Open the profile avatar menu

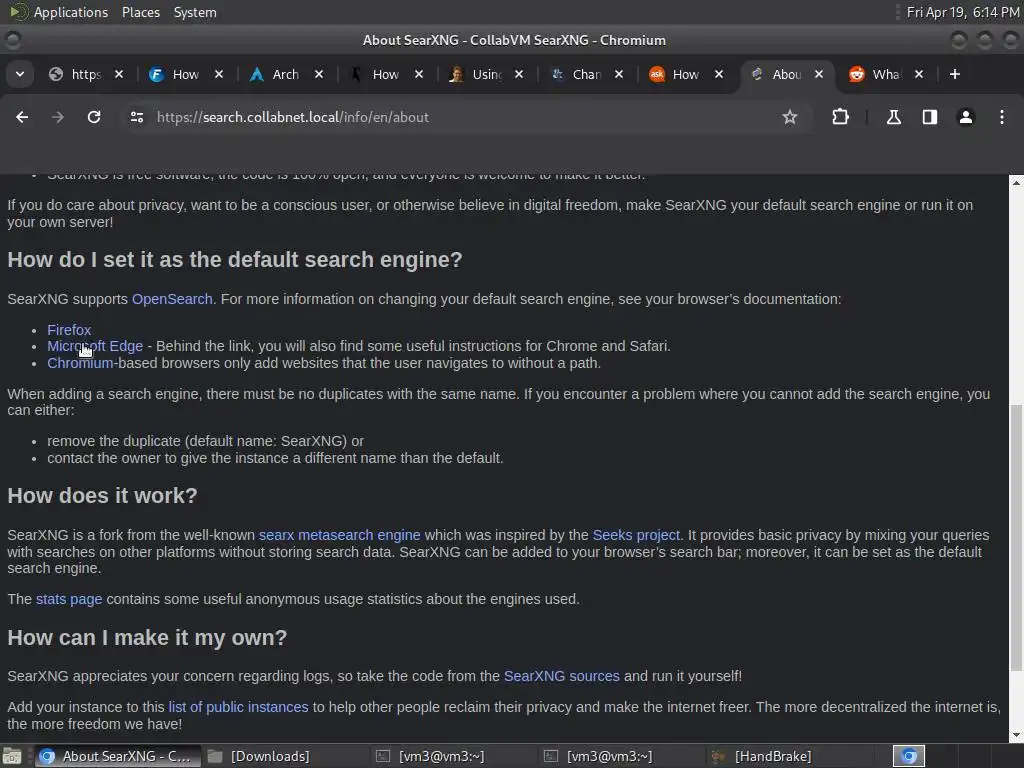[x=965, y=117]
